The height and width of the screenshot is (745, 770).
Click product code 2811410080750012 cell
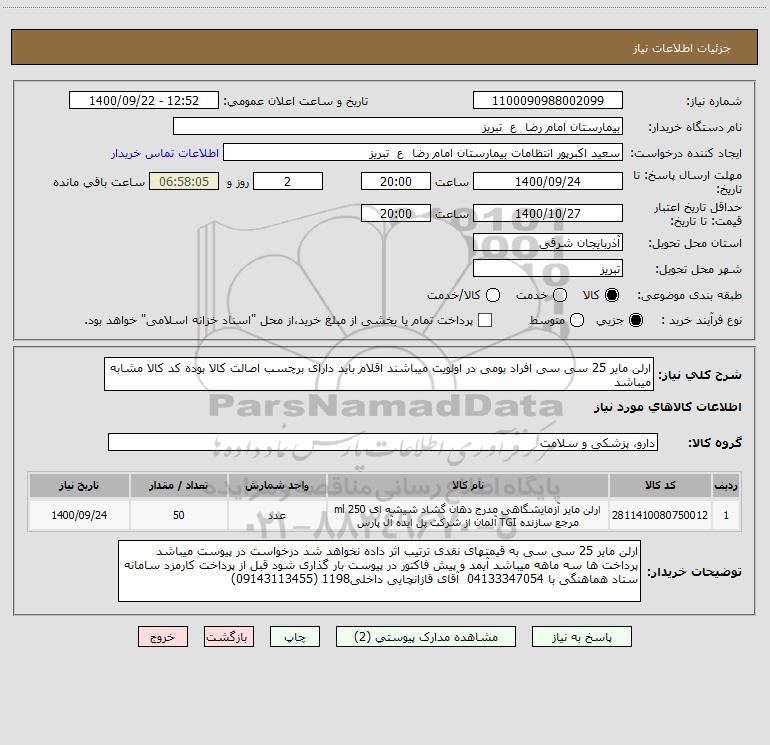pos(660,515)
